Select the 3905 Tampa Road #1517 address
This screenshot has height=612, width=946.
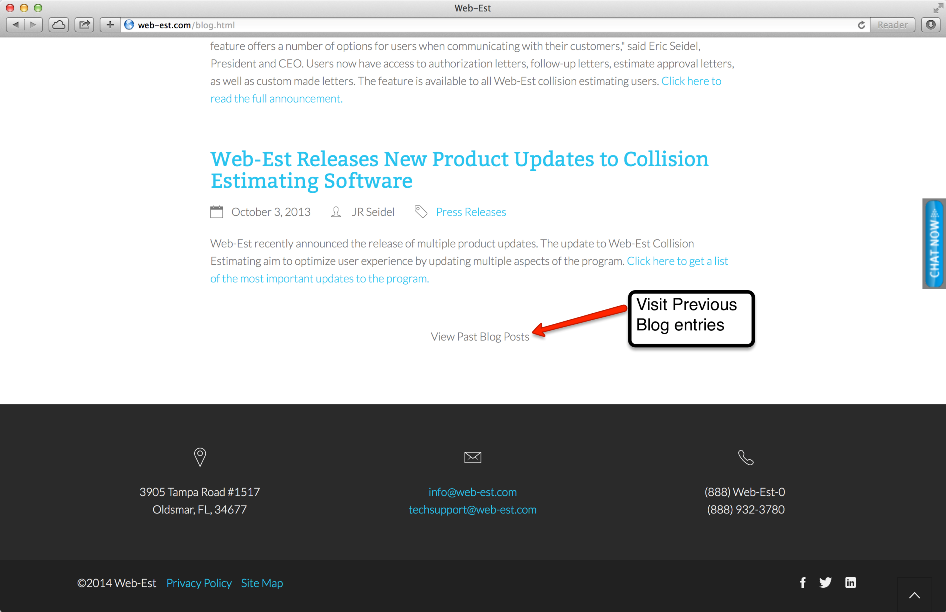click(x=200, y=492)
